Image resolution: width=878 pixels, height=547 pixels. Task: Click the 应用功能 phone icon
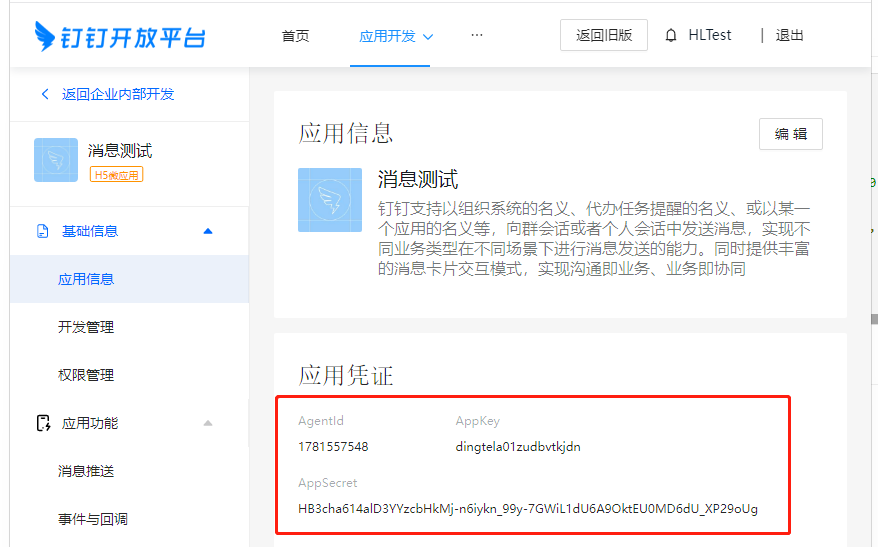tap(43, 423)
